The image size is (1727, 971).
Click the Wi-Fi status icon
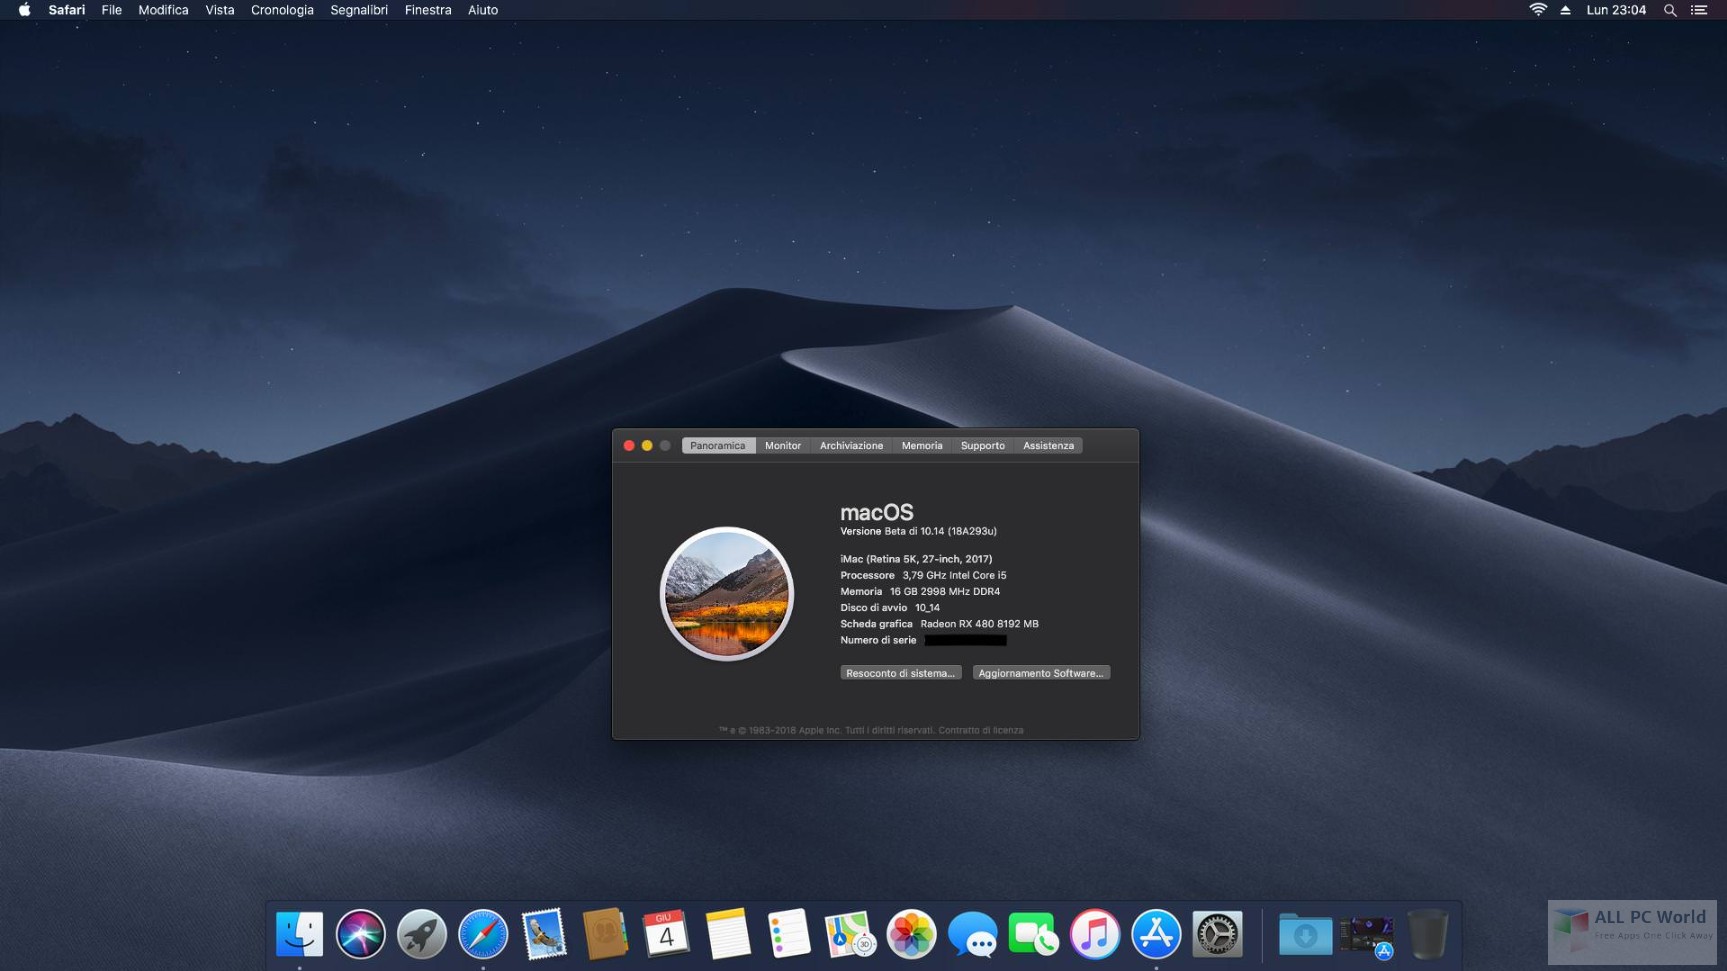(x=1538, y=10)
